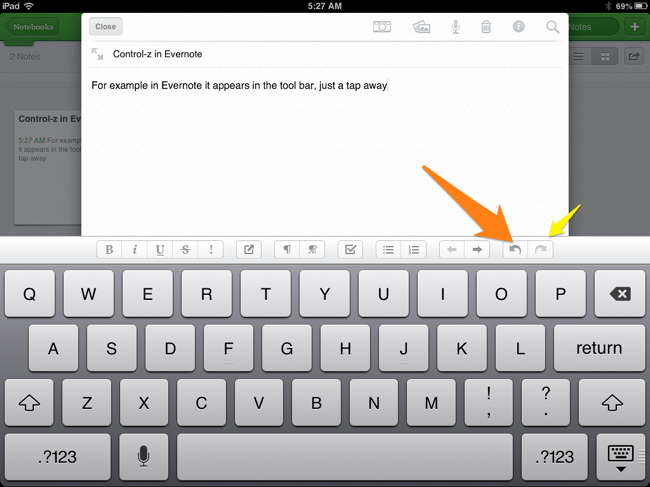The height and width of the screenshot is (487, 650).
Task: Tap the P key
Action: (x=560, y=294)
